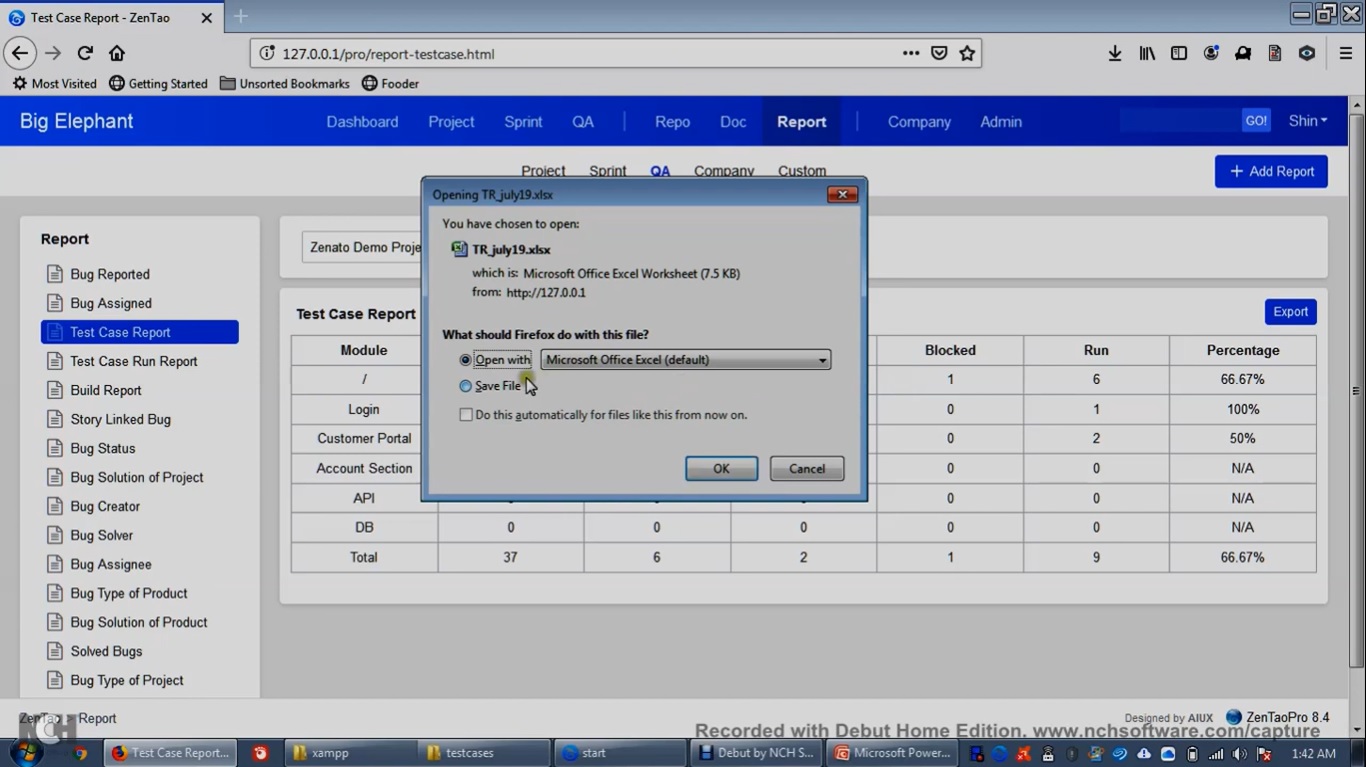Select the Open with radio button

tap(465, 360)
